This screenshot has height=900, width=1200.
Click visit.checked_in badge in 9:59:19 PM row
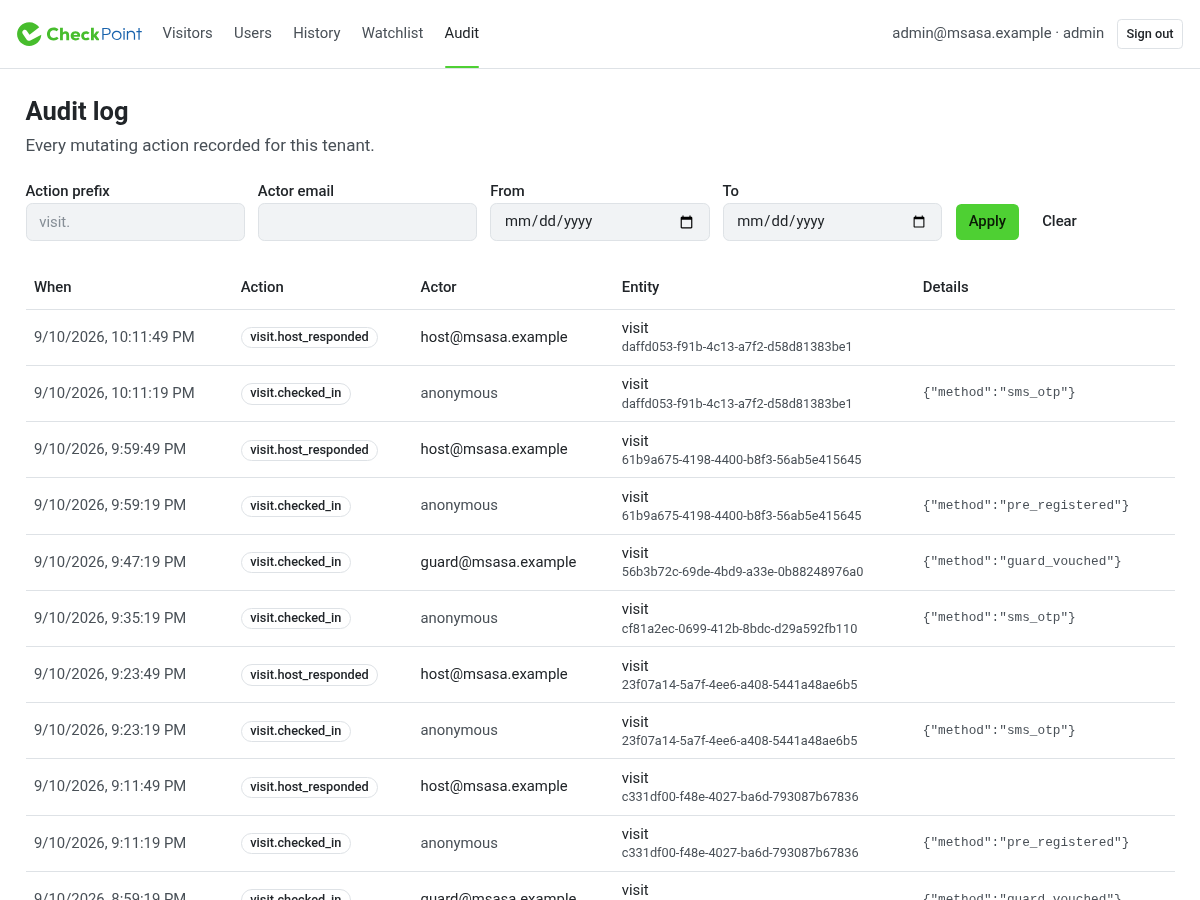click(296, 506)
